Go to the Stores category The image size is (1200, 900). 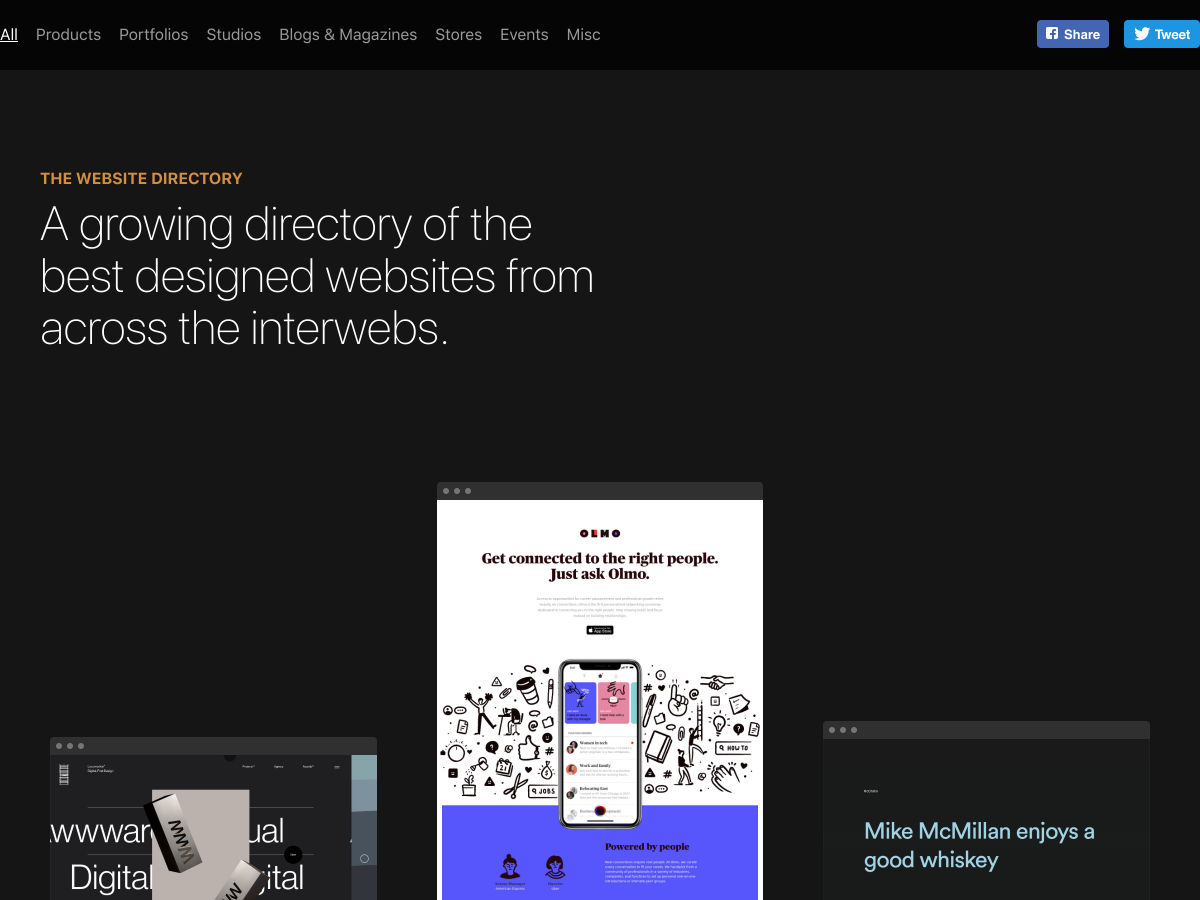click(x=458, y=34)
